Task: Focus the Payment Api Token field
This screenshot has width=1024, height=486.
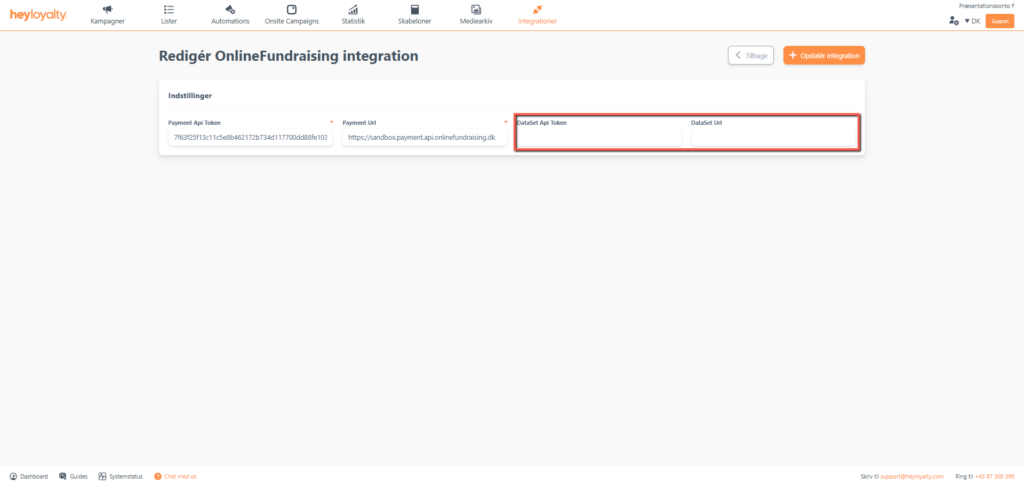Action: point(250,137)
